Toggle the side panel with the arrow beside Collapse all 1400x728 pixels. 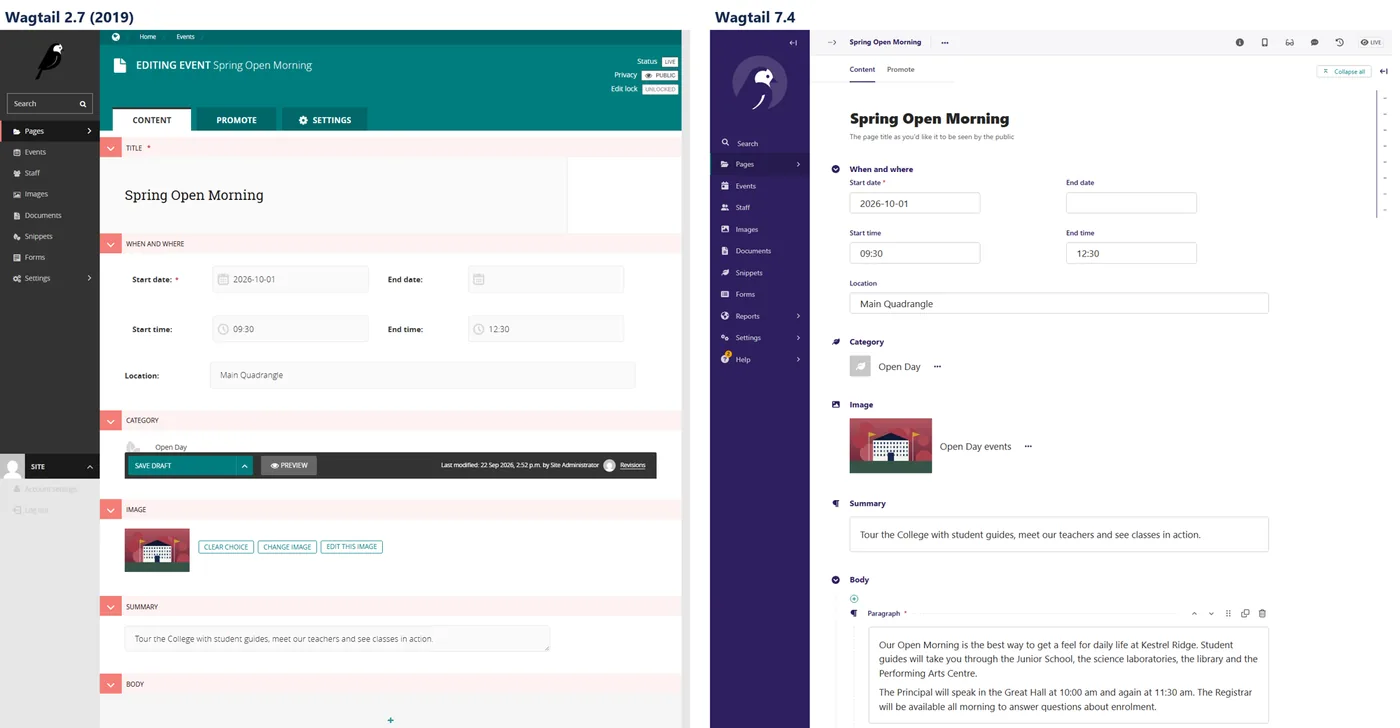pyautogui.click(x=1384, y=71)
